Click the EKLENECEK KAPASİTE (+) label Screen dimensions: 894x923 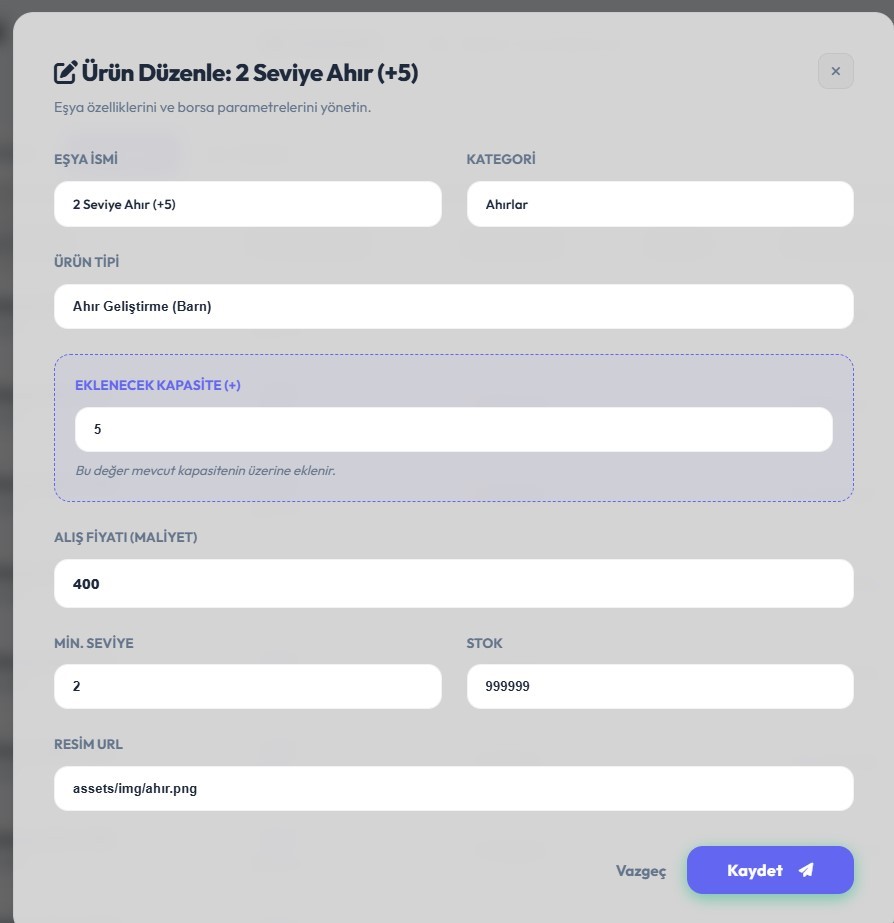click(158, 385)
